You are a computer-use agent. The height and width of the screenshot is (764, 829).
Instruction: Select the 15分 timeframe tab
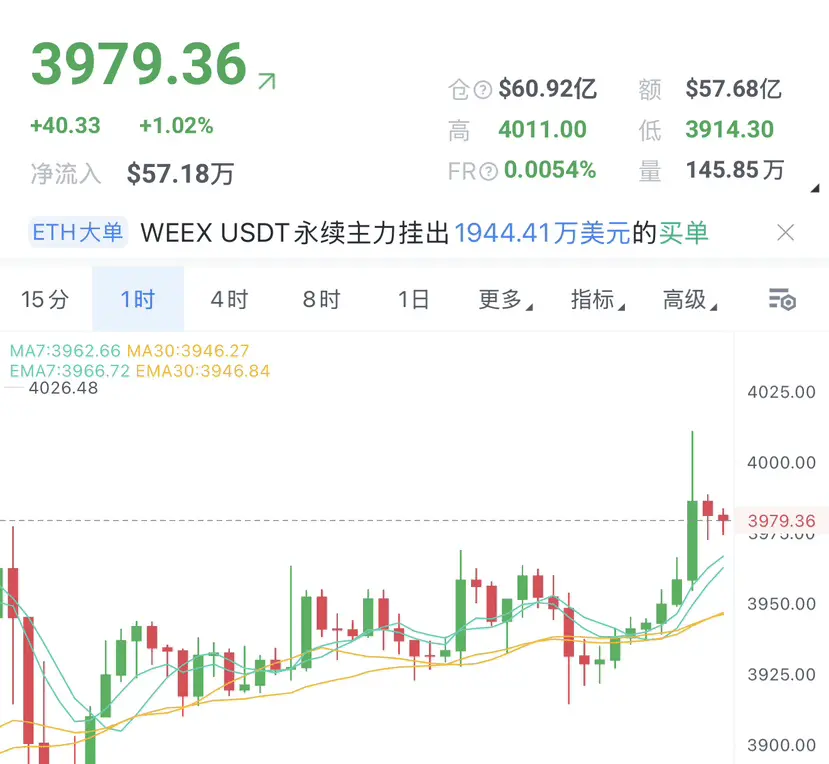[x=45, y=299]
